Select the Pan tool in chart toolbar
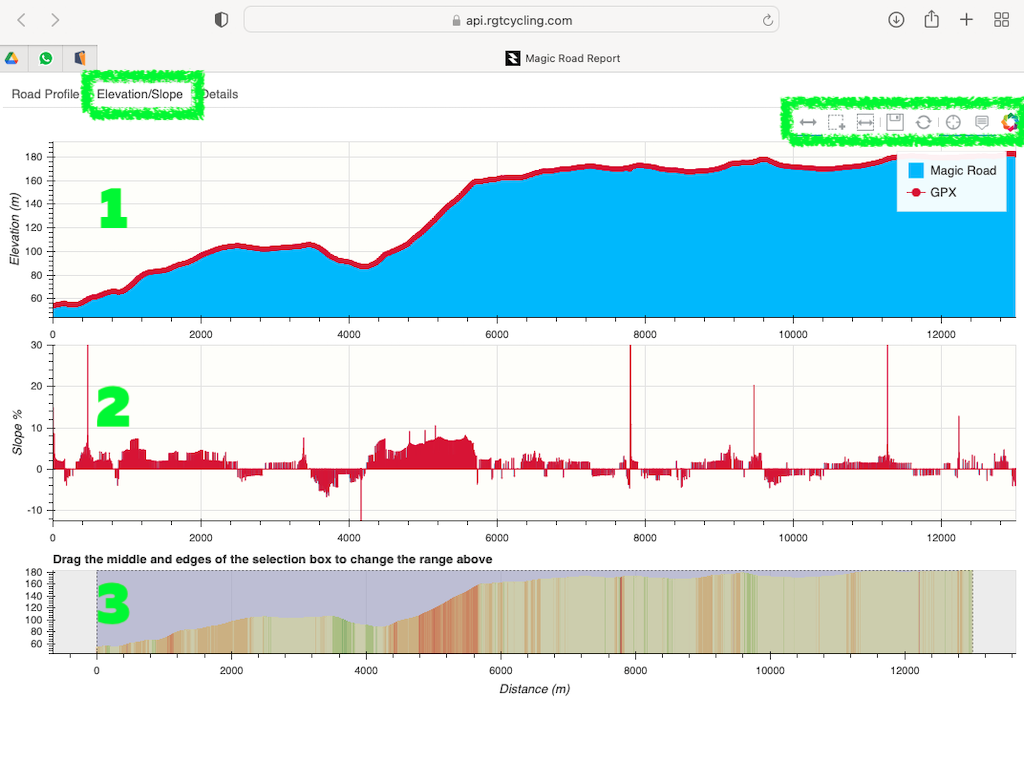The width and height of the screenshot is (1024, 782). (x=808, y=122)
